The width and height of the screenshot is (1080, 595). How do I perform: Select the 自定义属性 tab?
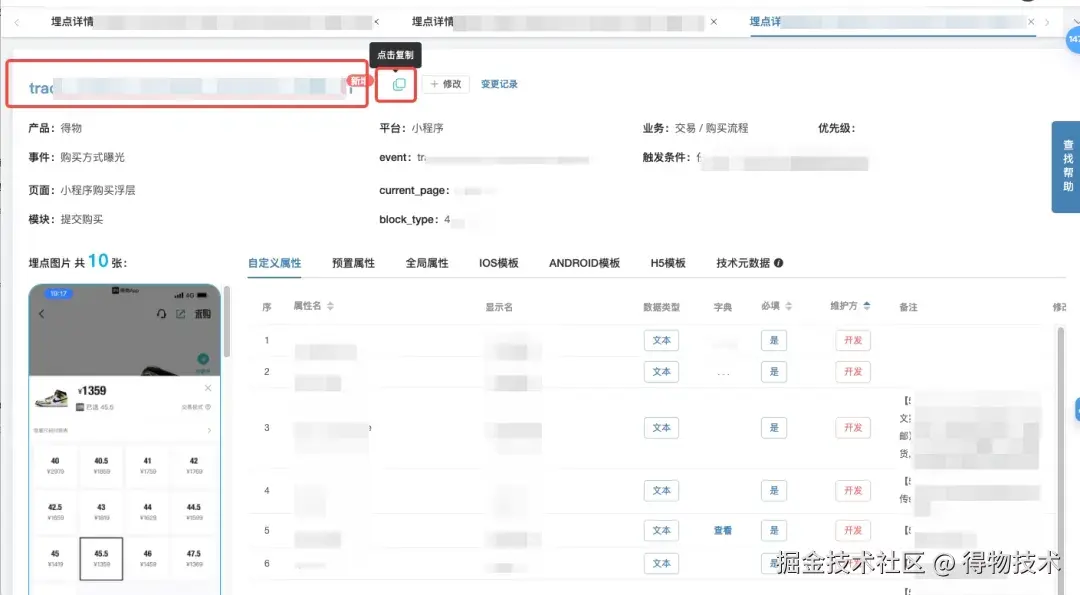(x=274, y=263)
